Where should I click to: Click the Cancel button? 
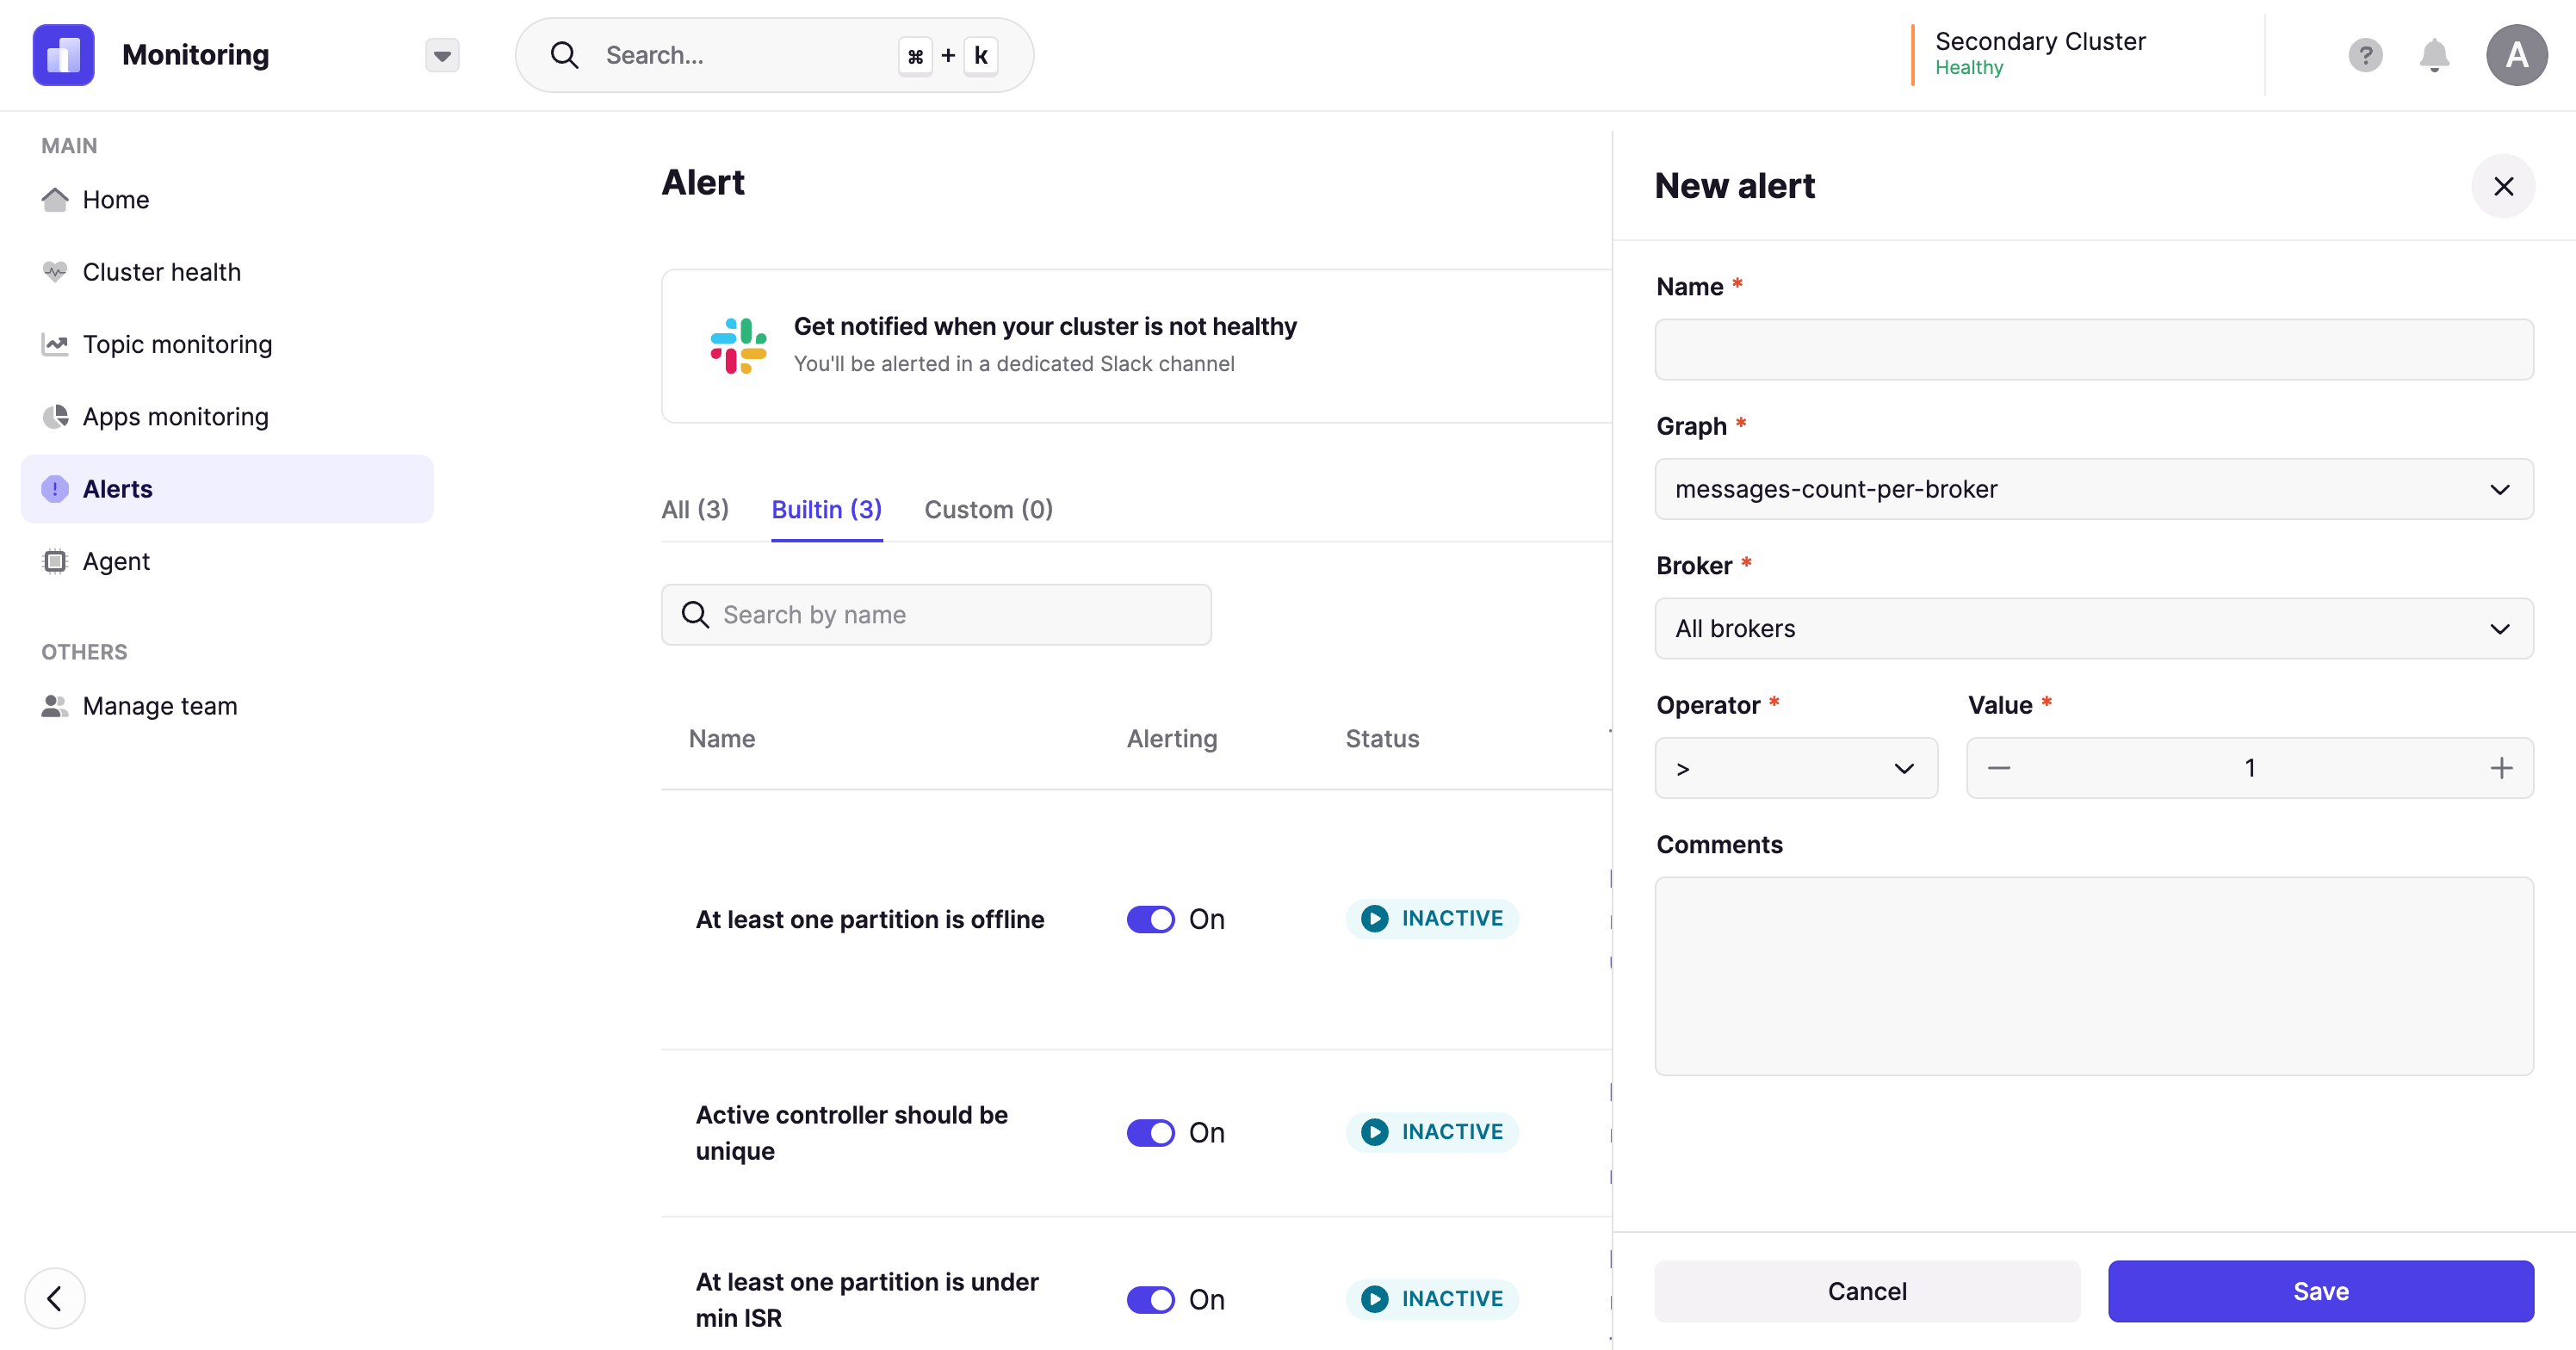[1867, 1291]
